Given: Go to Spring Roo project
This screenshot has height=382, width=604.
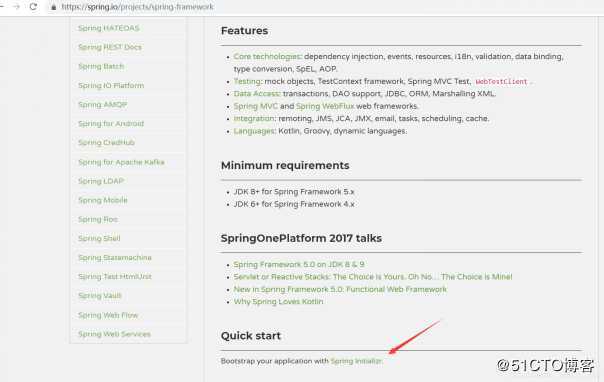Looking at the screenshot, I should tap(98, 219).
